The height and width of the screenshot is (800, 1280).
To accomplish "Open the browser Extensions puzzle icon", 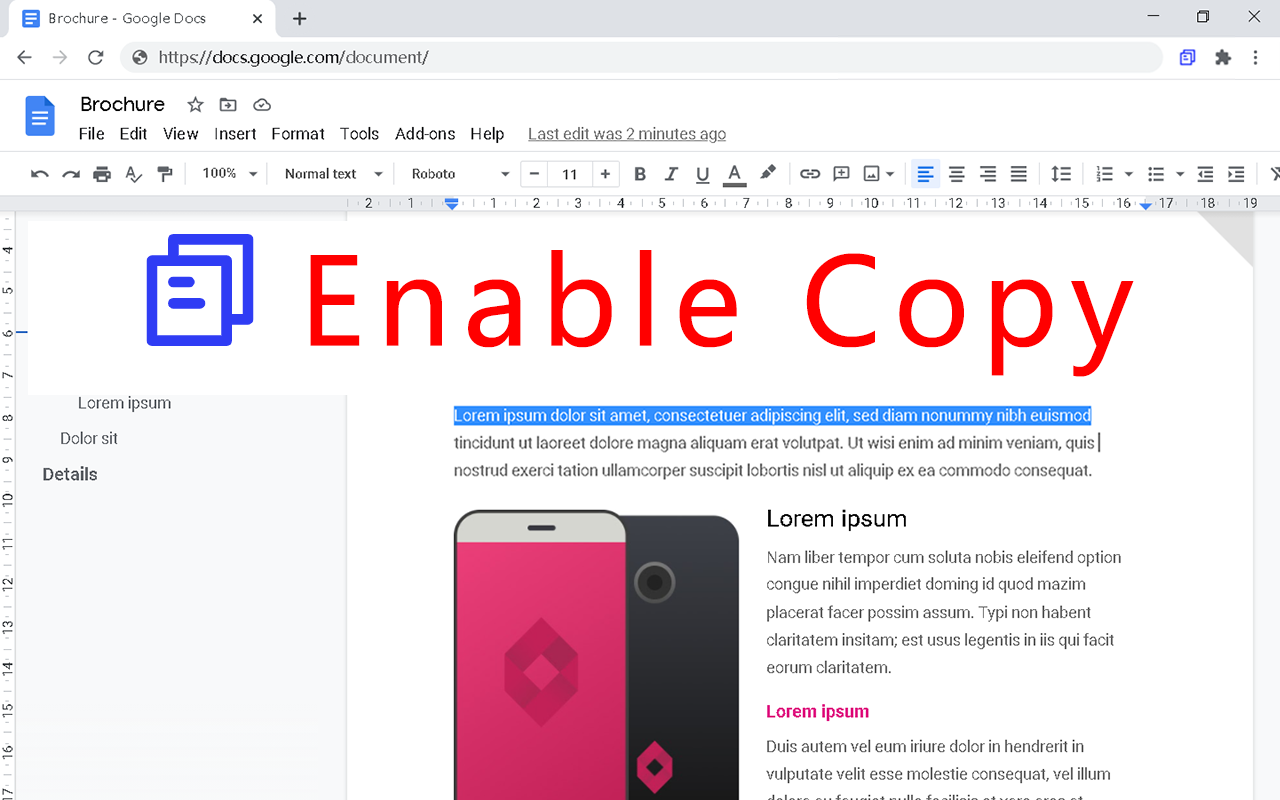I will [x=1222, y=58].
